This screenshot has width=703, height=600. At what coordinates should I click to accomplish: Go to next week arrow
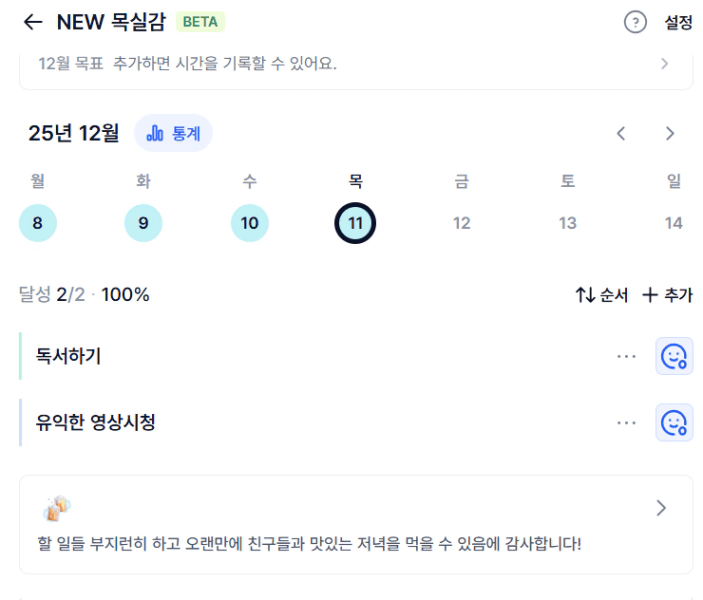tap(670, 134)
